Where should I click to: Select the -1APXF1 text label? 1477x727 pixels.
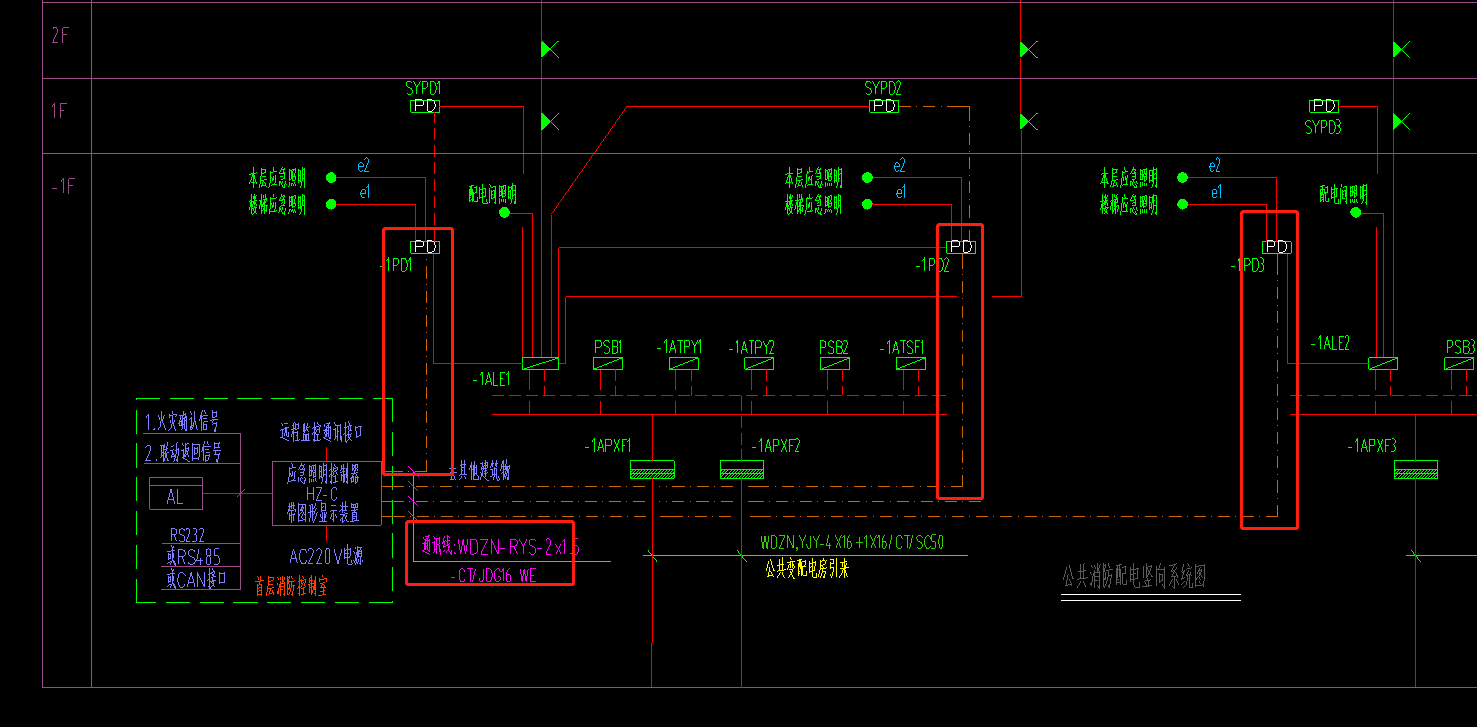(608, 445)
